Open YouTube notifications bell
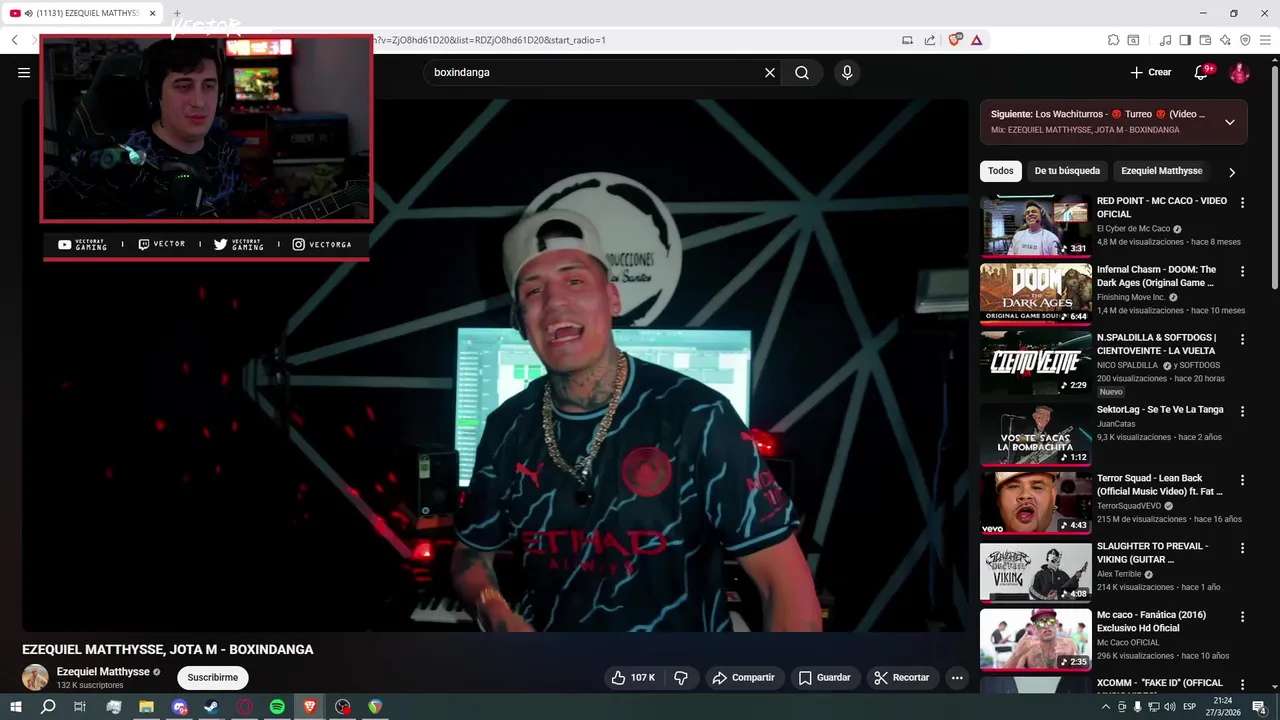This screenshot has height=720, width=1280. 1203,72
